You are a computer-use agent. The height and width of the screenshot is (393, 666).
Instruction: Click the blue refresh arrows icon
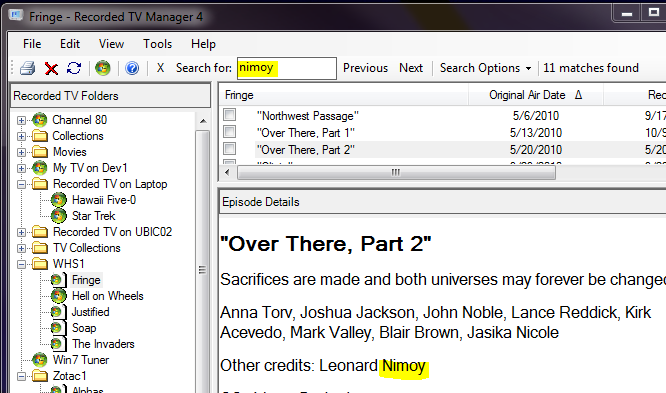click(x=74, y=68)
